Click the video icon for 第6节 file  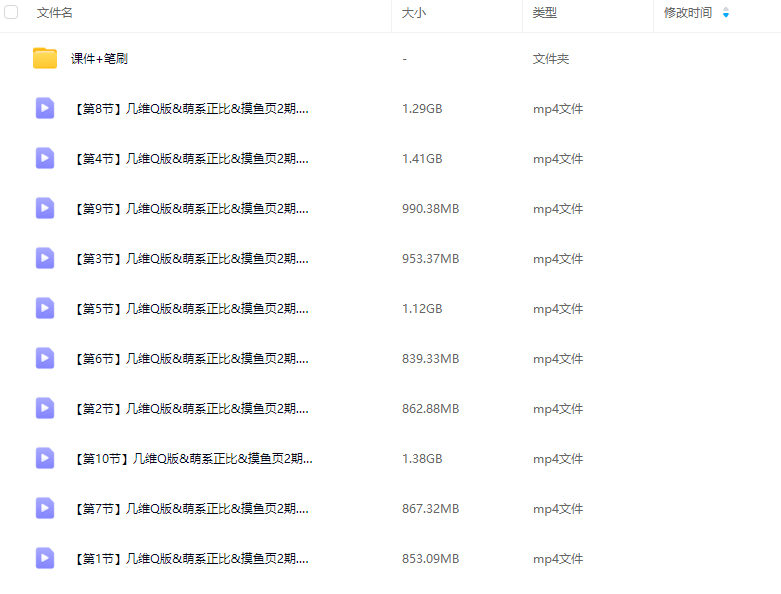[x=45, y=358]
